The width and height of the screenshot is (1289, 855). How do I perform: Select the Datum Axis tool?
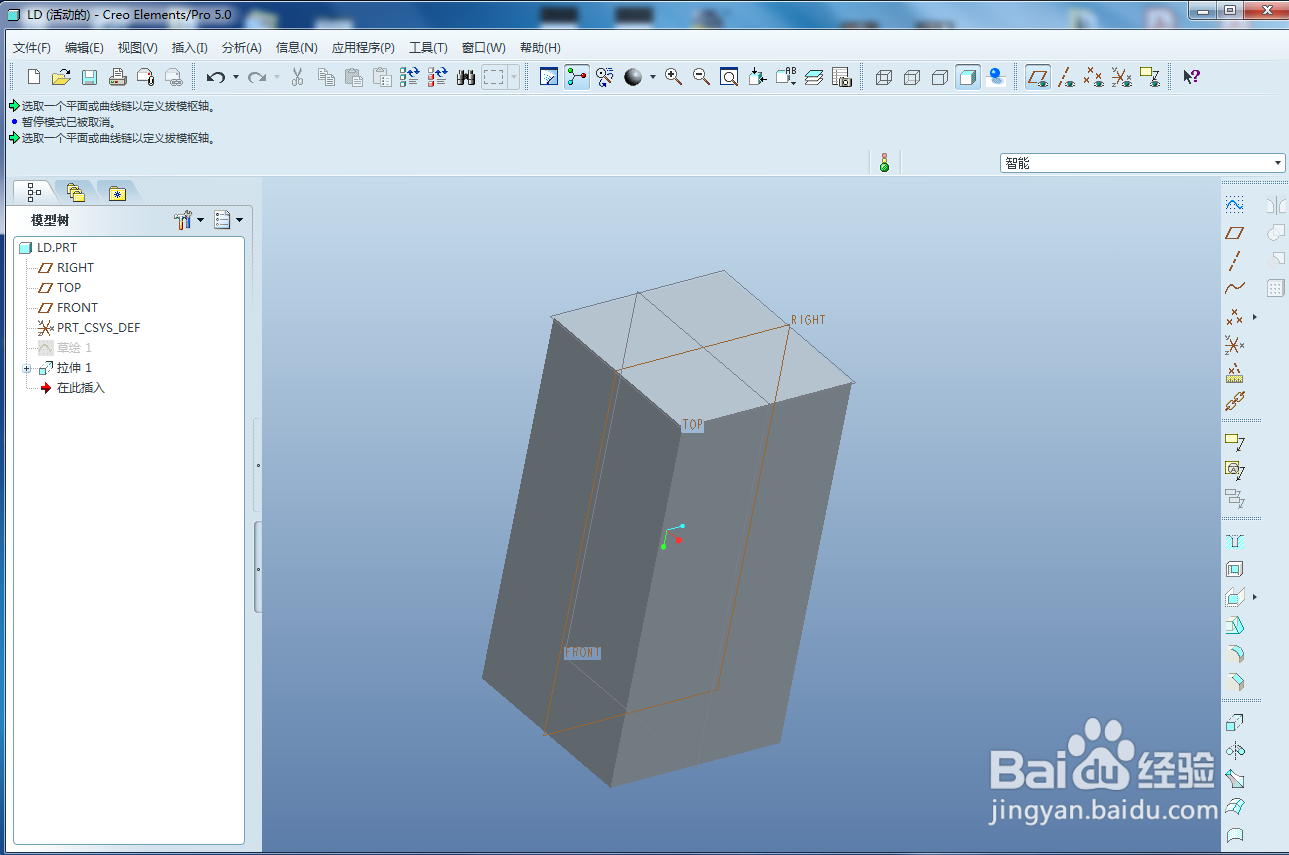(x=1234, y=261)
